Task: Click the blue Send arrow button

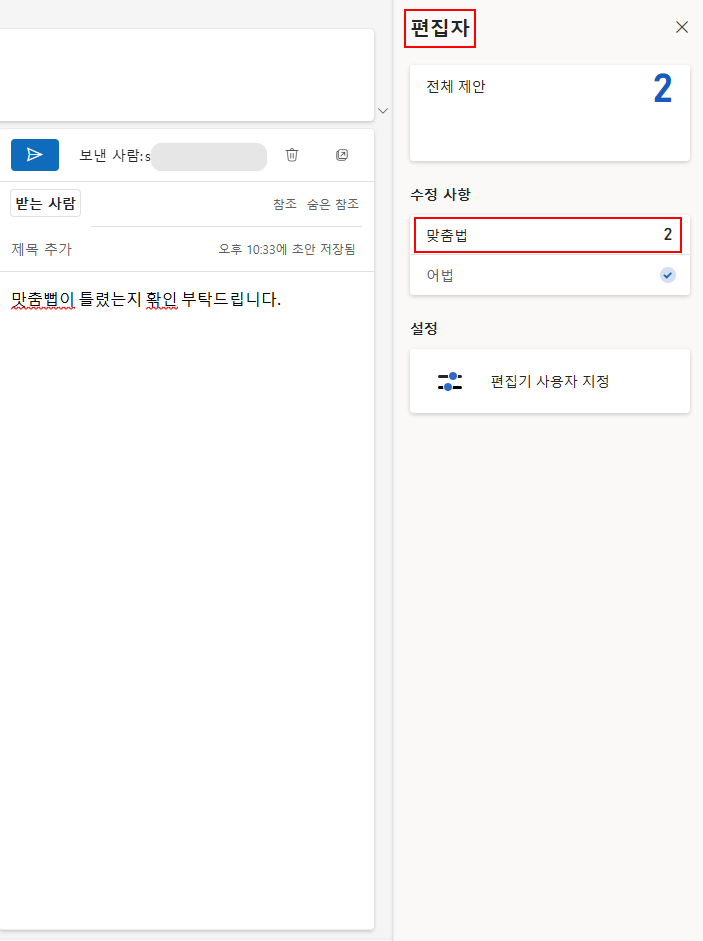Action: [x=35, y=155]
